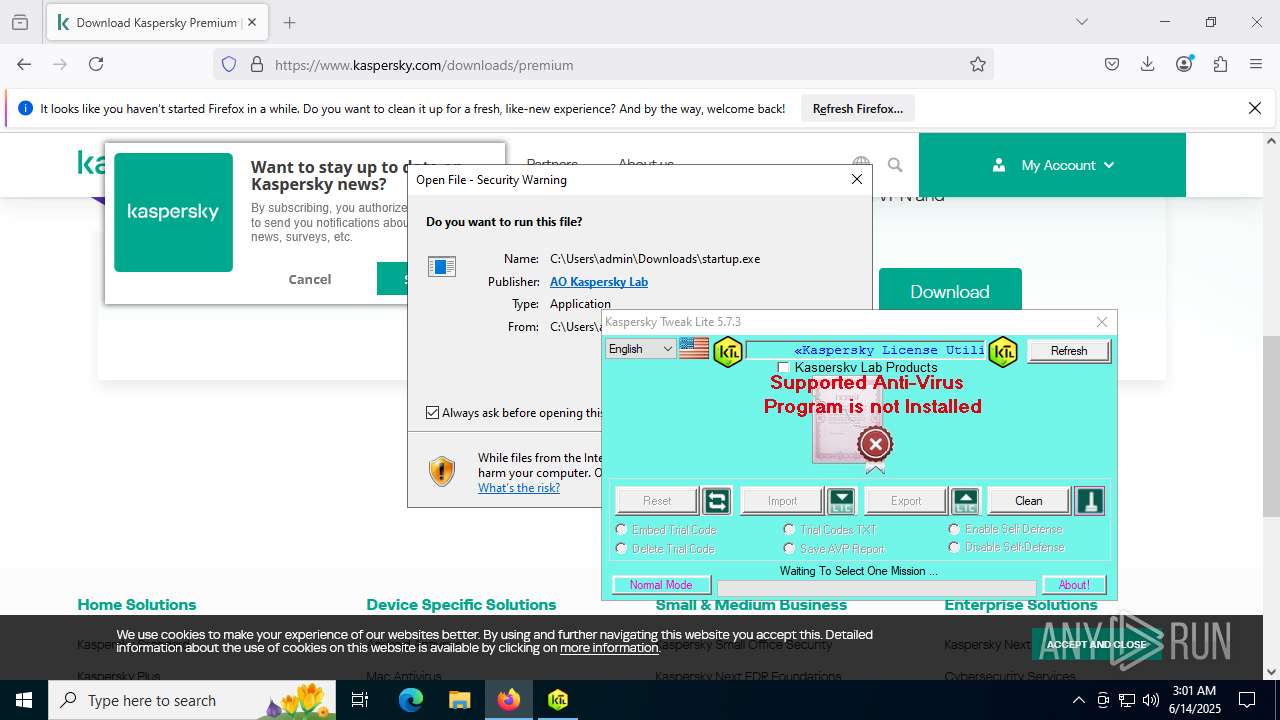Viewport: 1280px width, 720px height.
Task: Bookmark this page with the star icon
Action: pos(978,64)
